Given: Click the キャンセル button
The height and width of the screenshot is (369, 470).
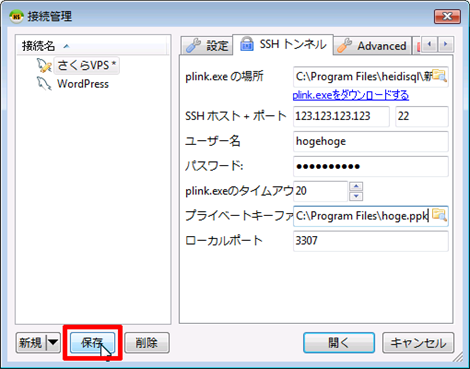Looking at the screenshot, I should pos(418,342).
